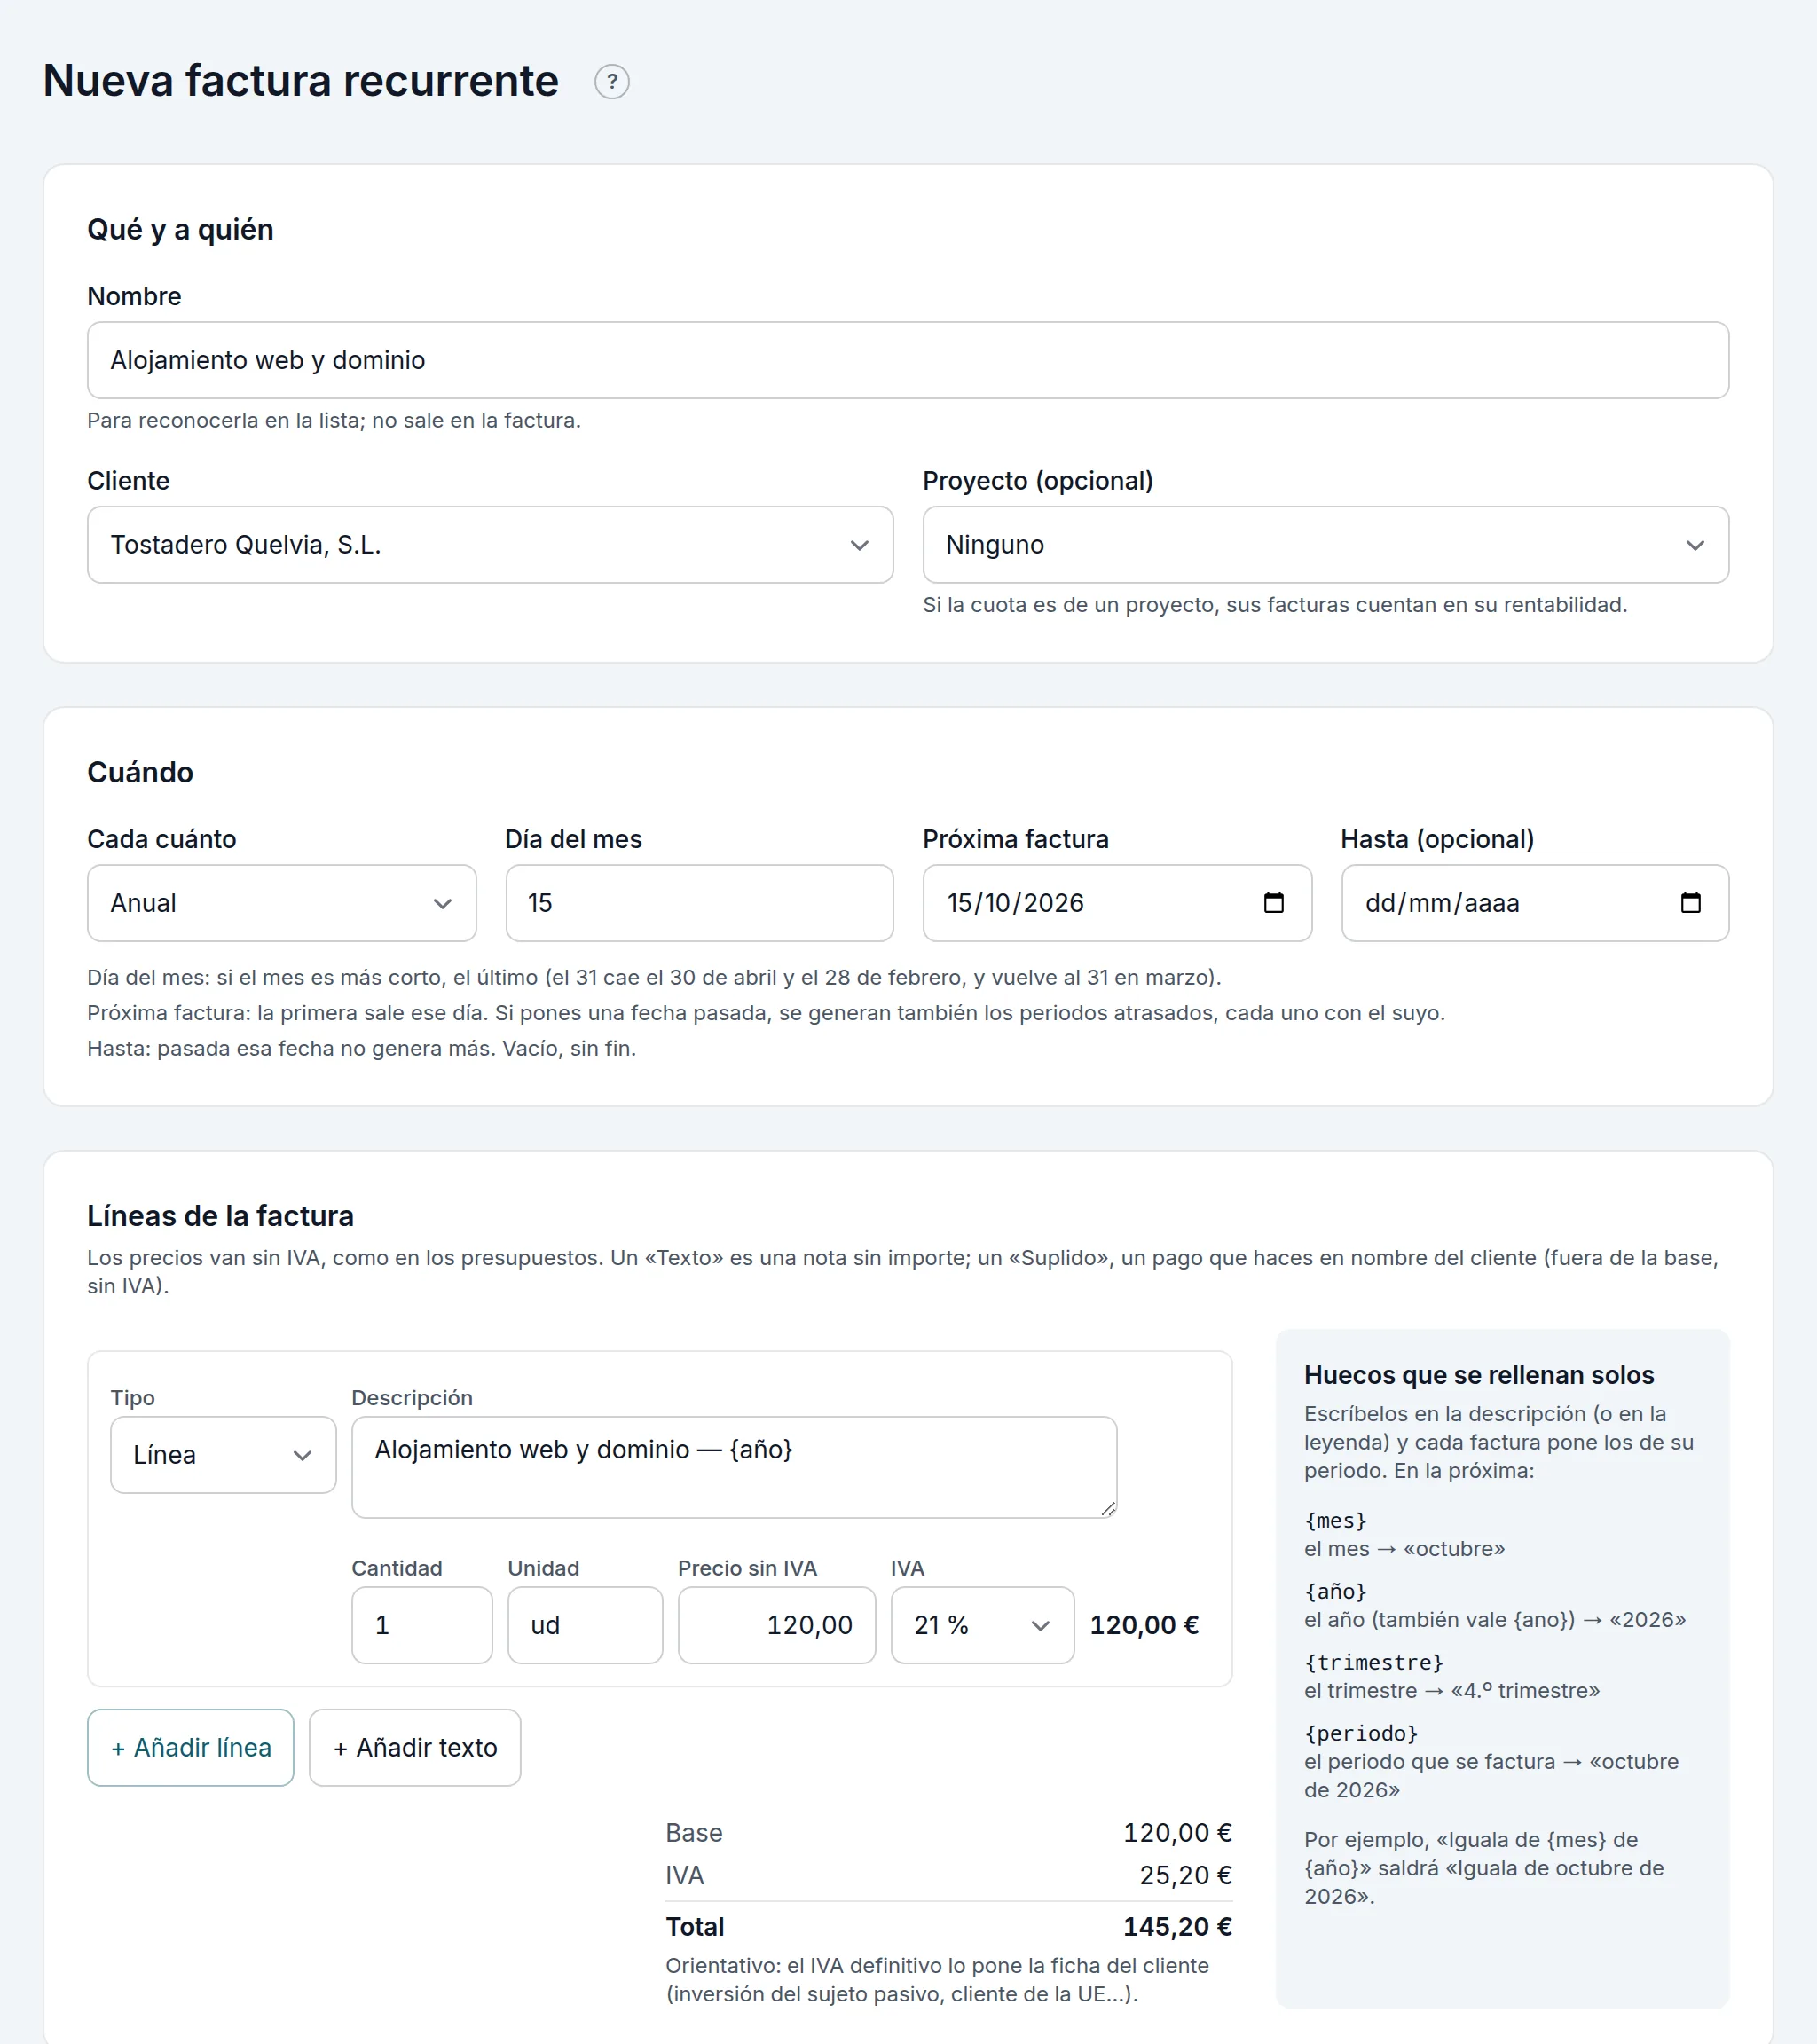Click the + Añadir texto button

click(x=414, y=1748)
